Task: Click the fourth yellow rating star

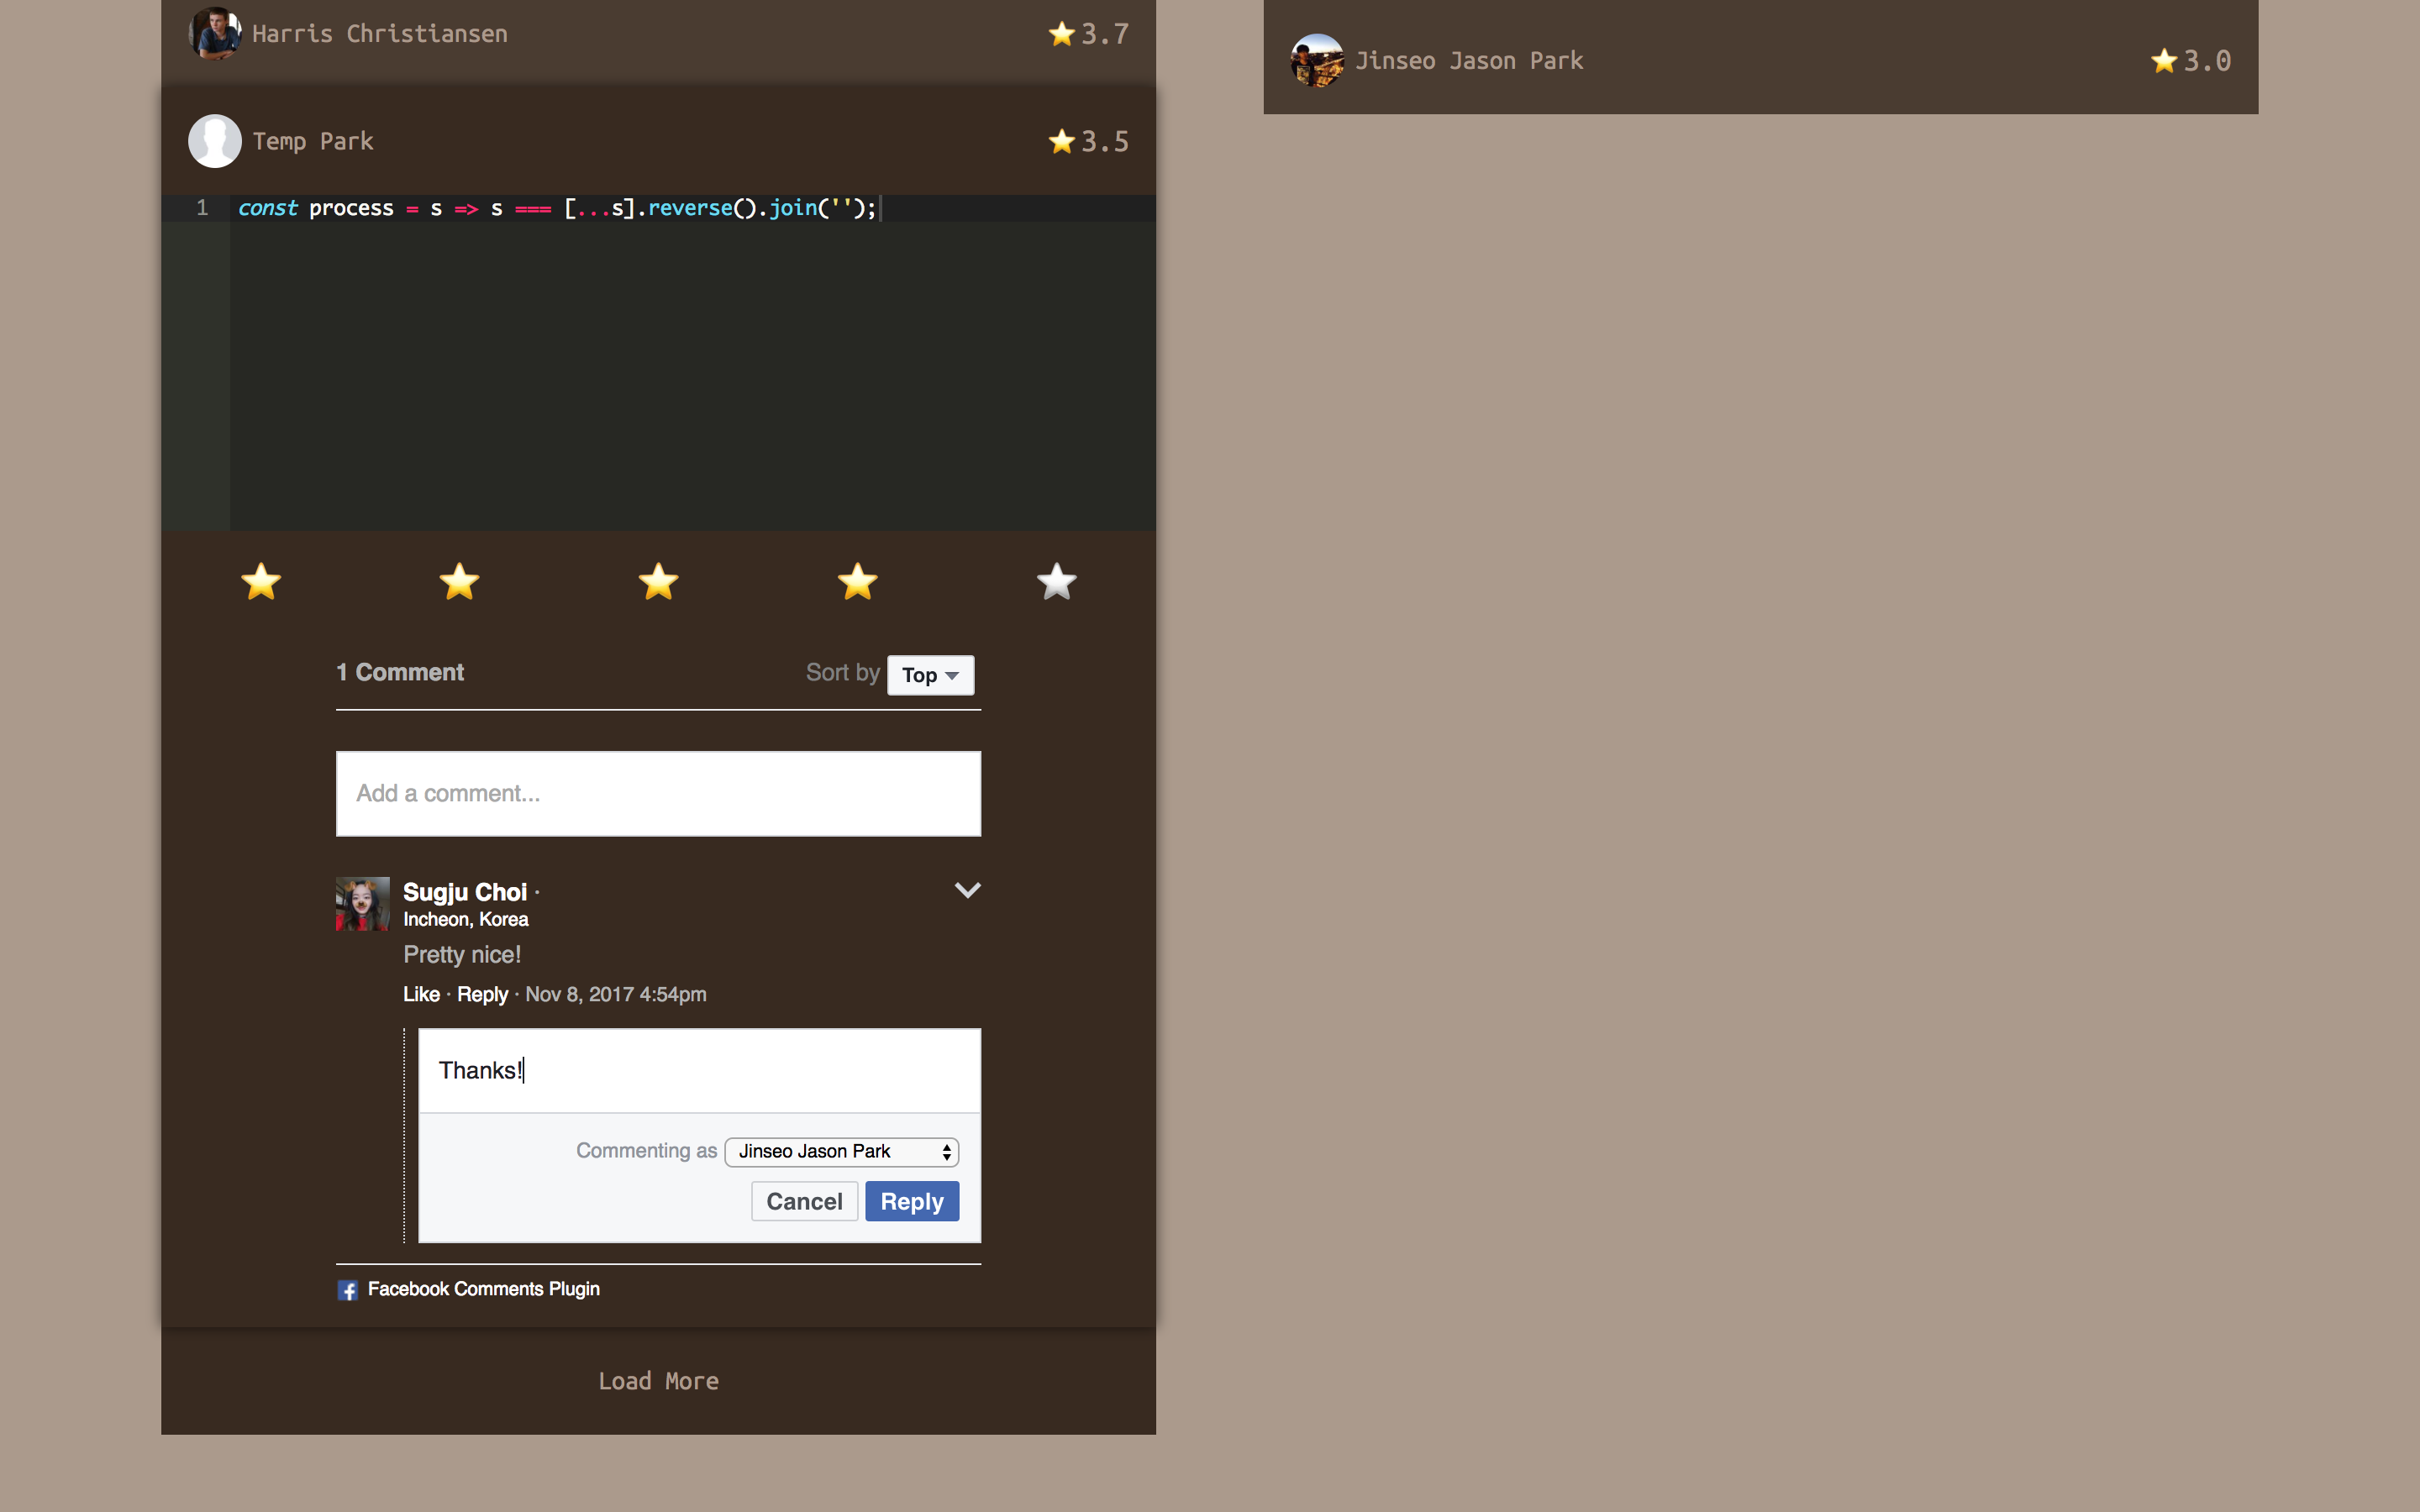Action: [x=858, y=581]
